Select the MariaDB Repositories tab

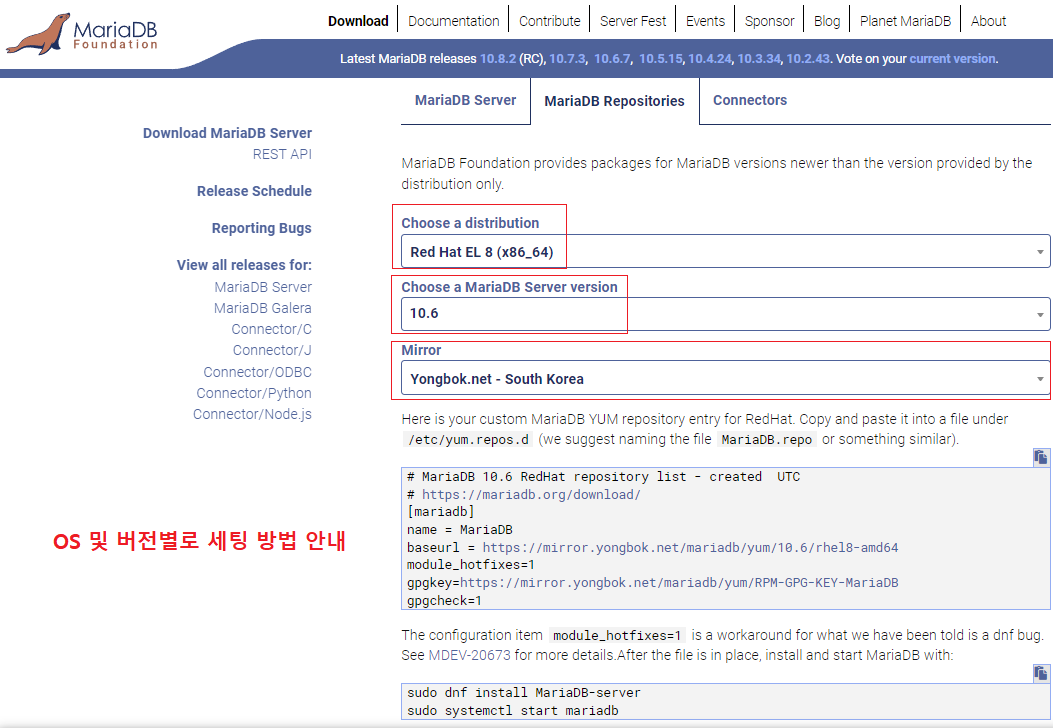[614, 101]
